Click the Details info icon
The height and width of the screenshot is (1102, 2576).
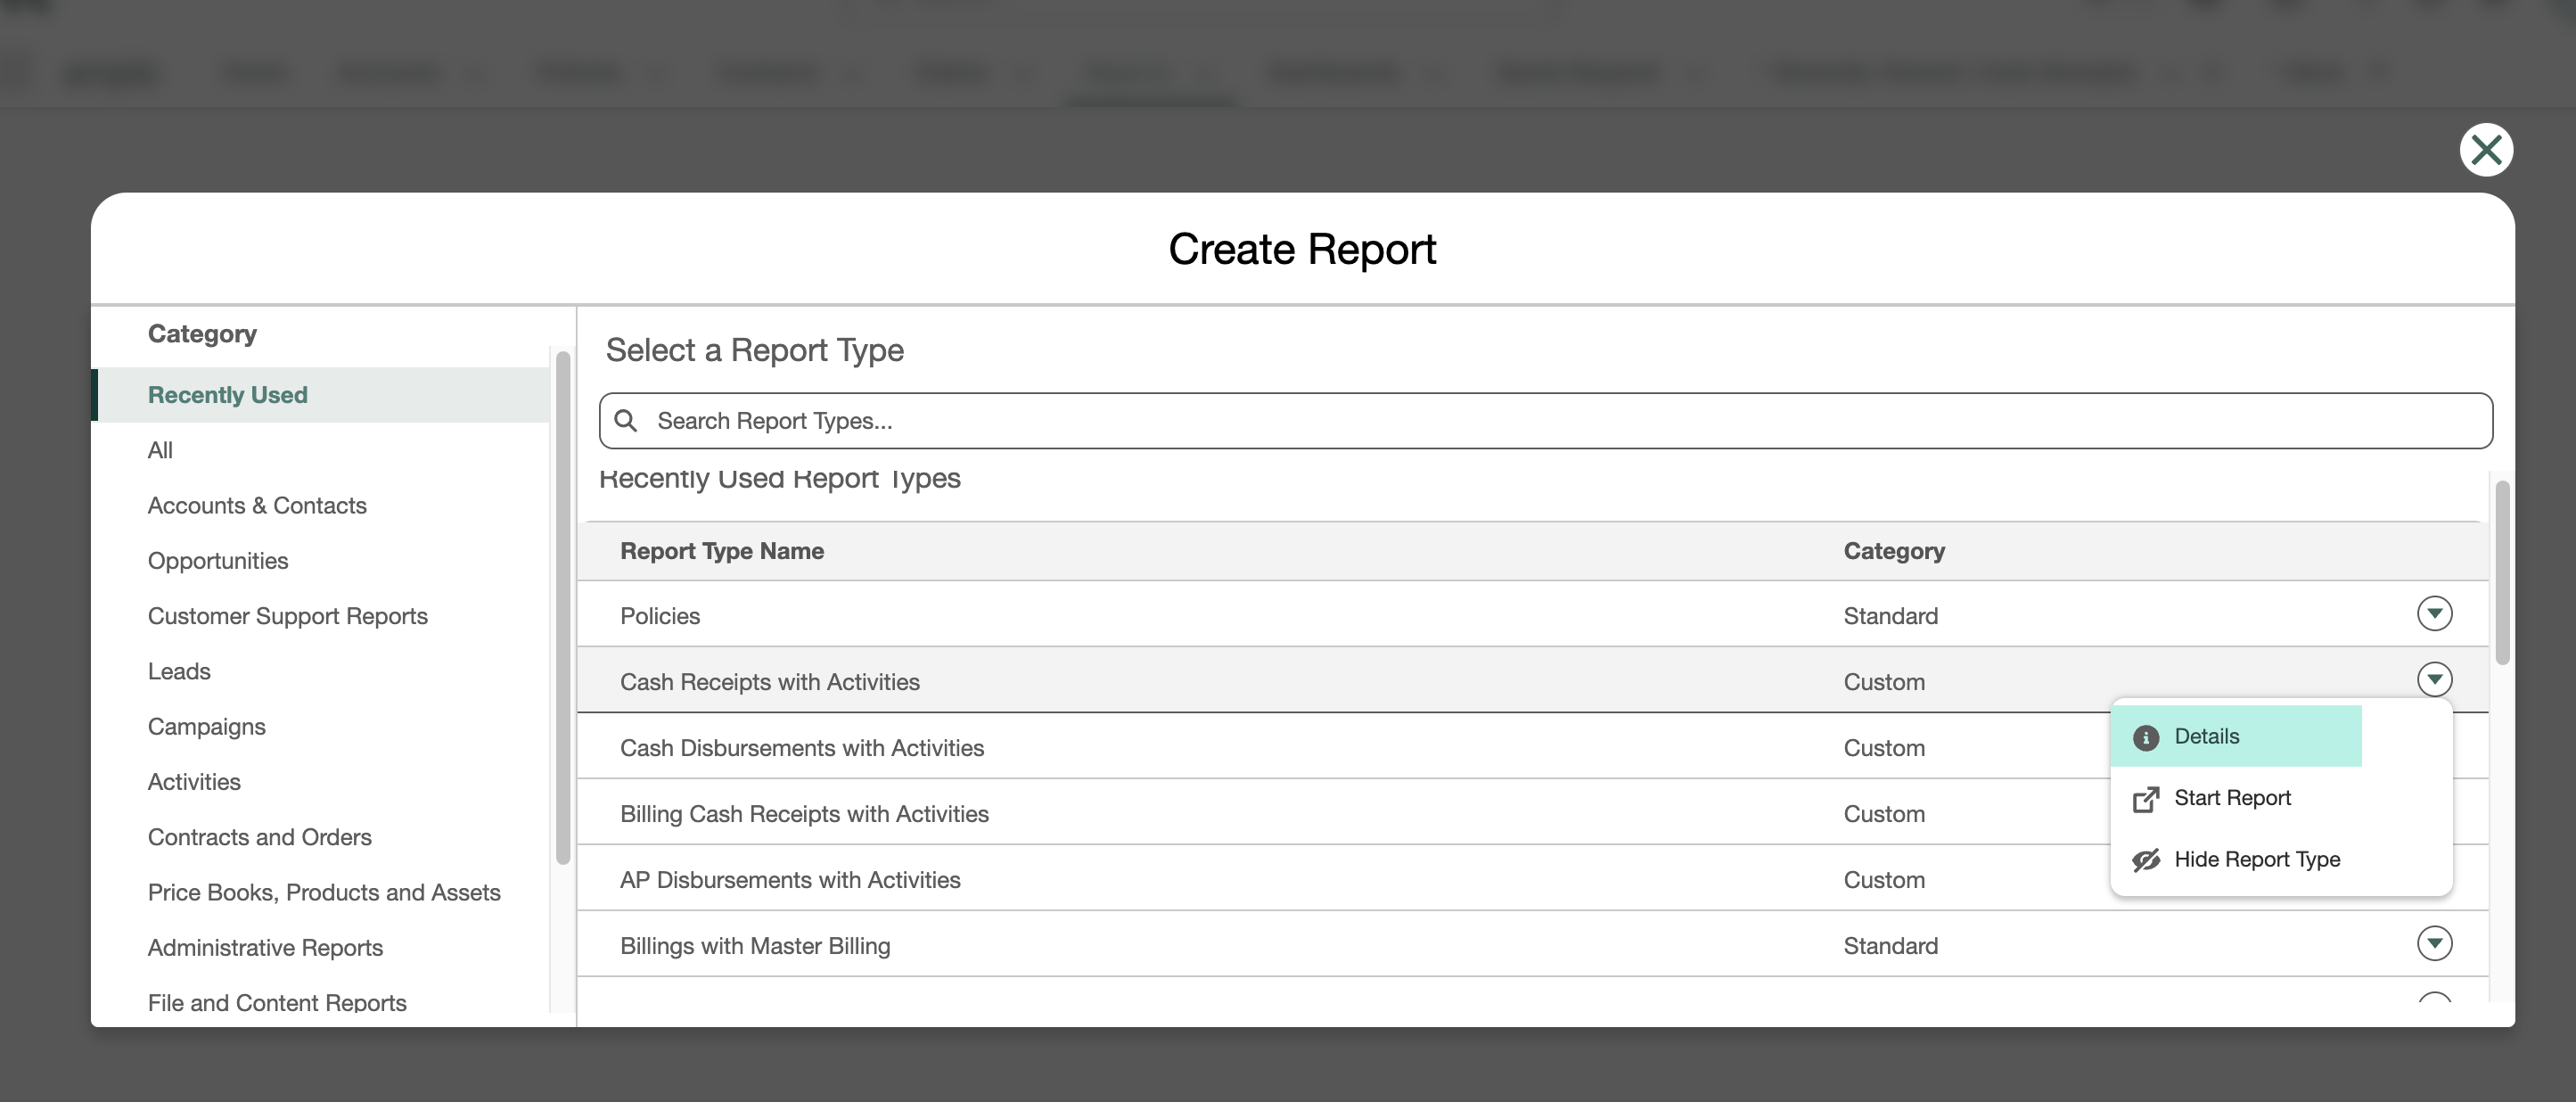pos(2145,737)
